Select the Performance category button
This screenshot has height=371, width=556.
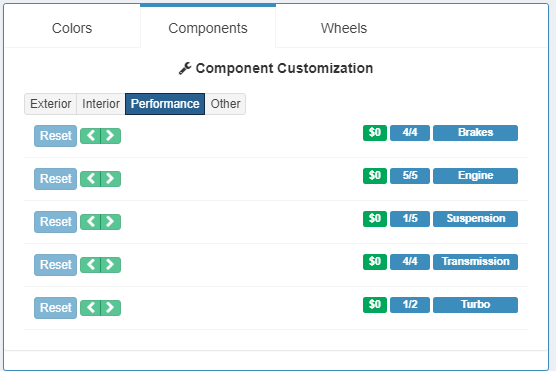click(165, 104)
